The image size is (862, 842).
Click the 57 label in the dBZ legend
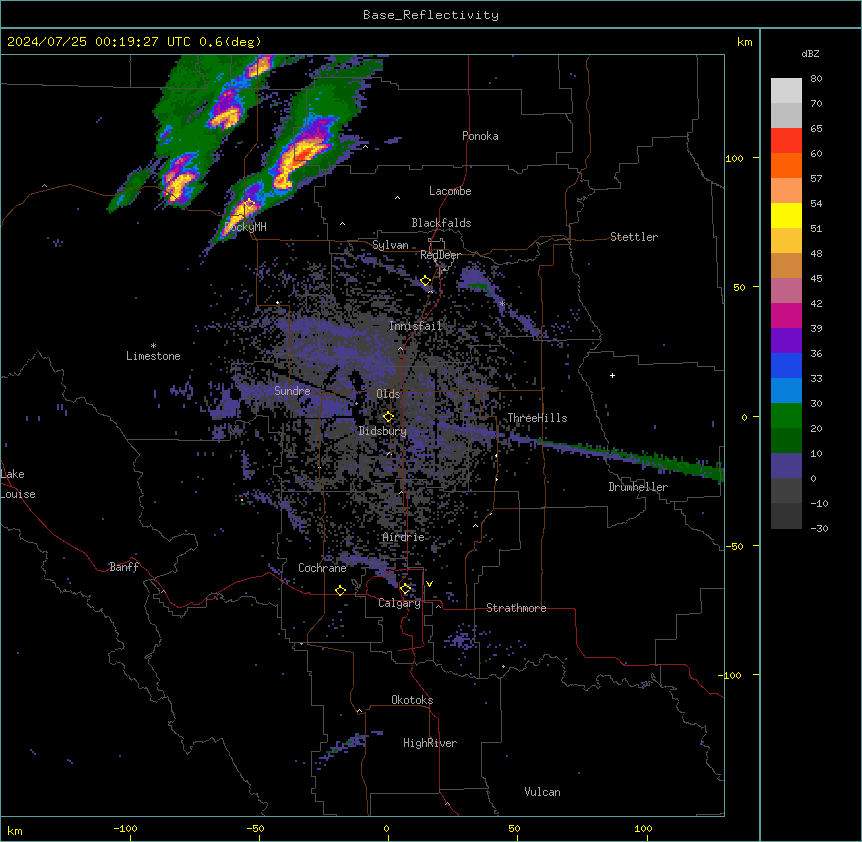click(816, 179)
